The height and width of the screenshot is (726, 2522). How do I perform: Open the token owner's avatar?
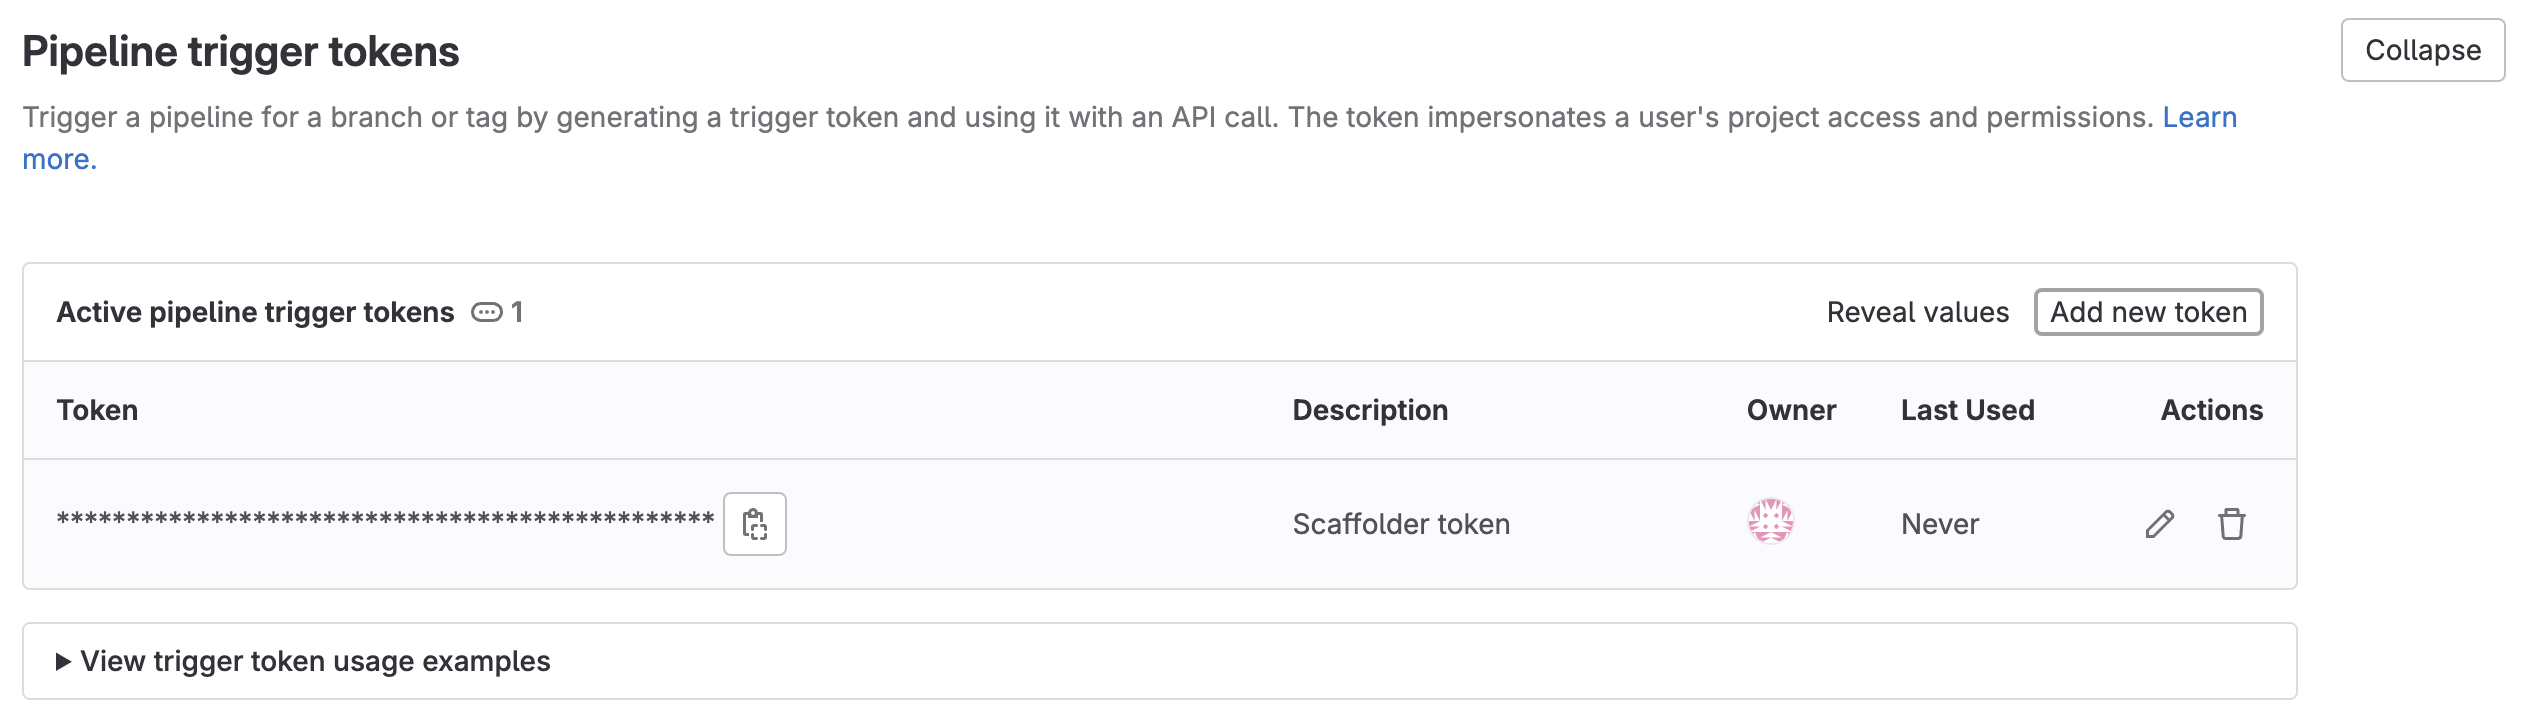click(1770, 522)
